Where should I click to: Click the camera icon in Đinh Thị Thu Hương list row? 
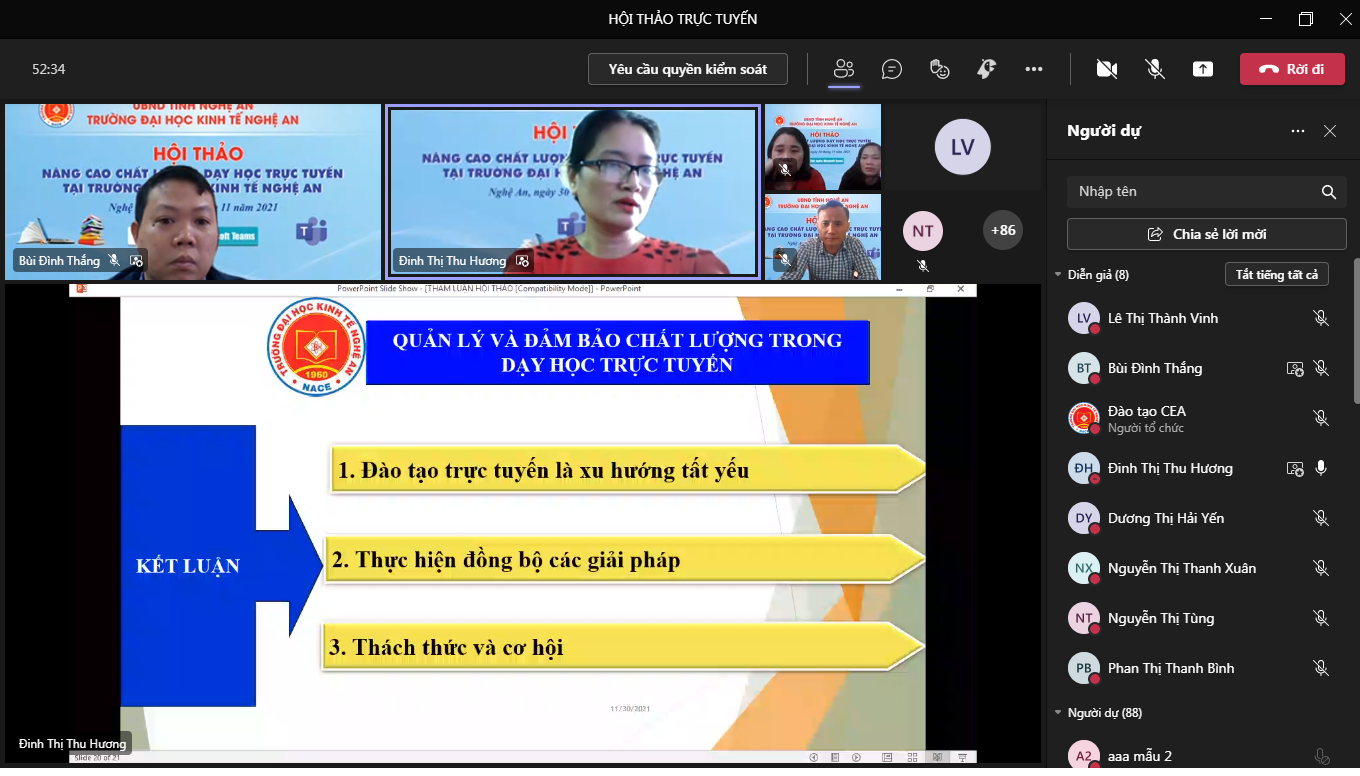point(1295,468)
